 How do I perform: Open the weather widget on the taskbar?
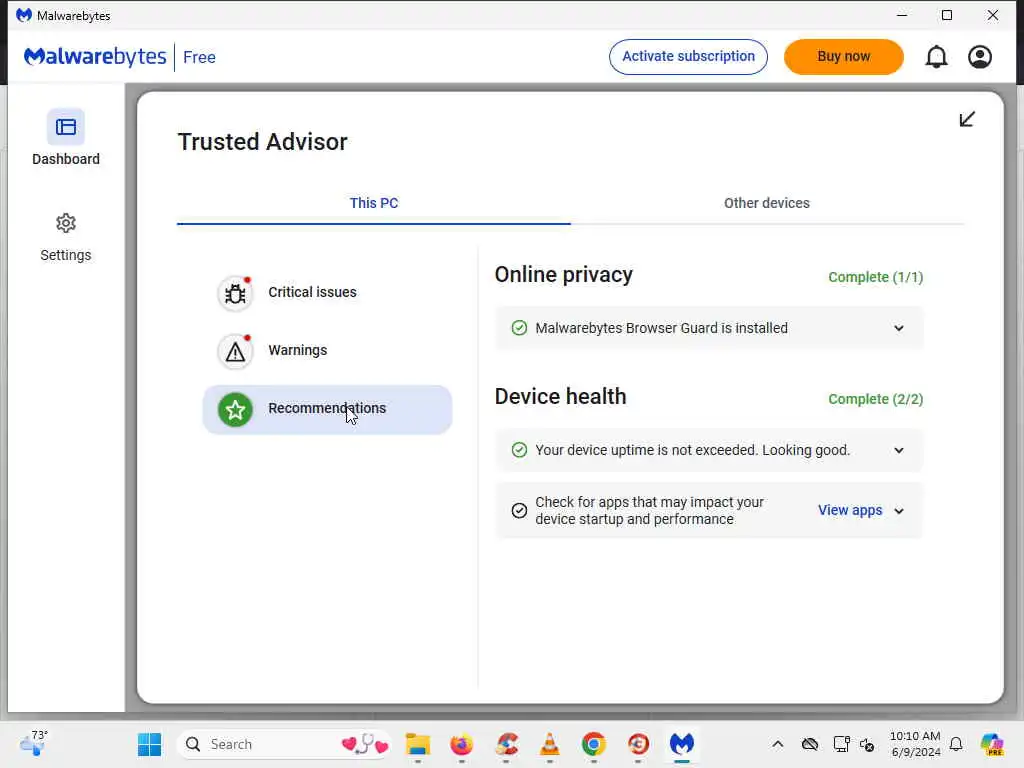(x=33, y=744)
